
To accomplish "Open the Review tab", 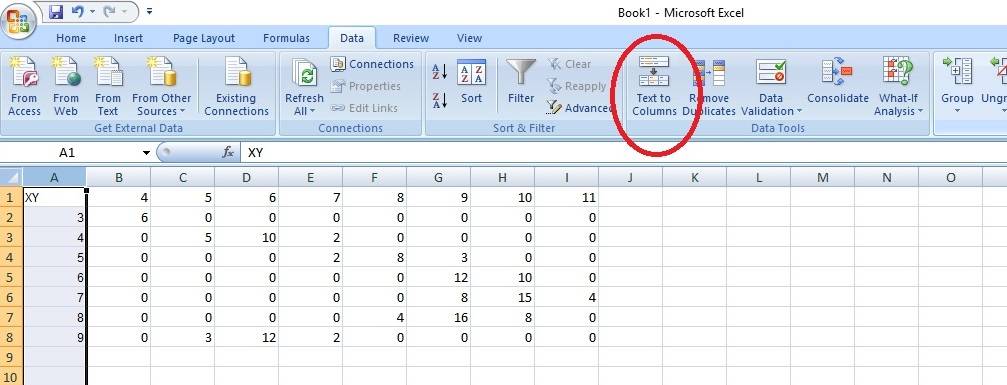I will point(411,38).
